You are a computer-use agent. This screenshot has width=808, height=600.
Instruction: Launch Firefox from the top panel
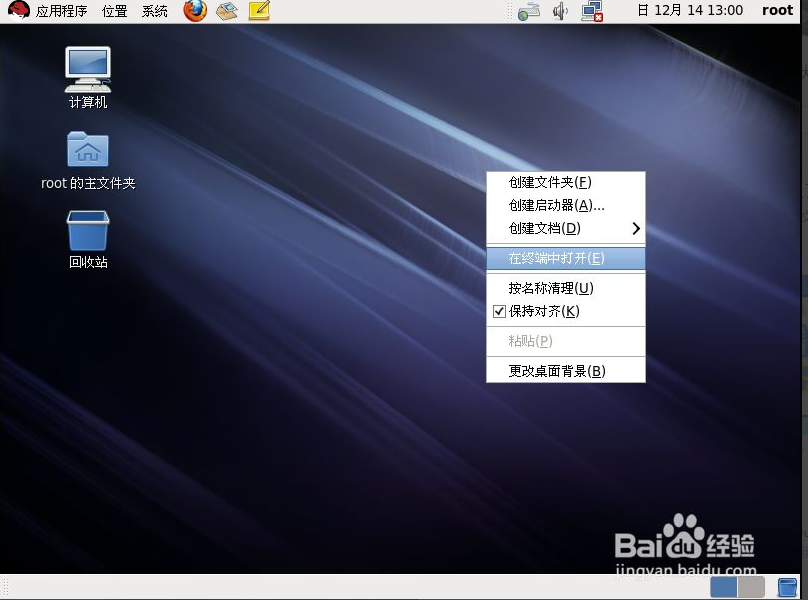click(x=195, y=11)
